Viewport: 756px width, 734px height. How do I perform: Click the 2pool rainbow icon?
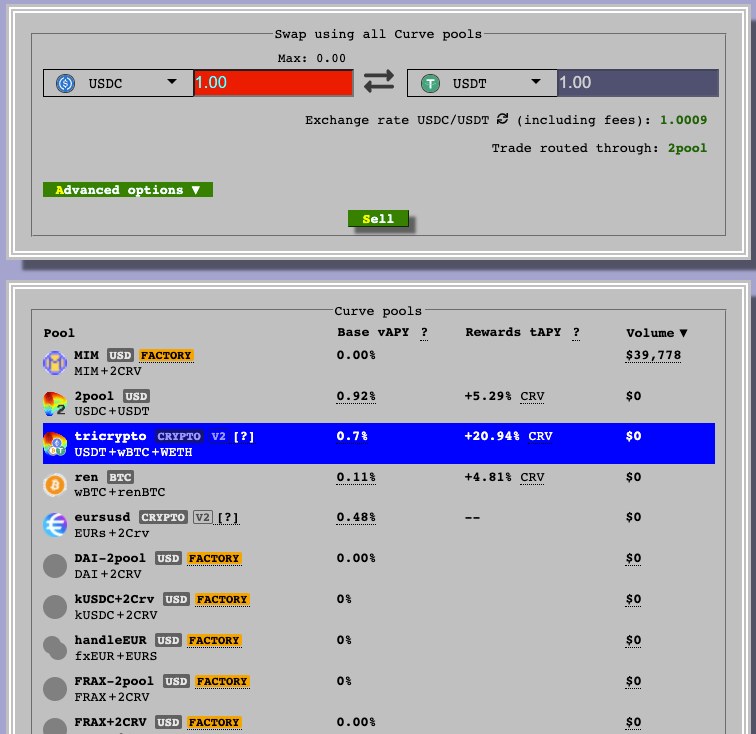click(55, 404)
